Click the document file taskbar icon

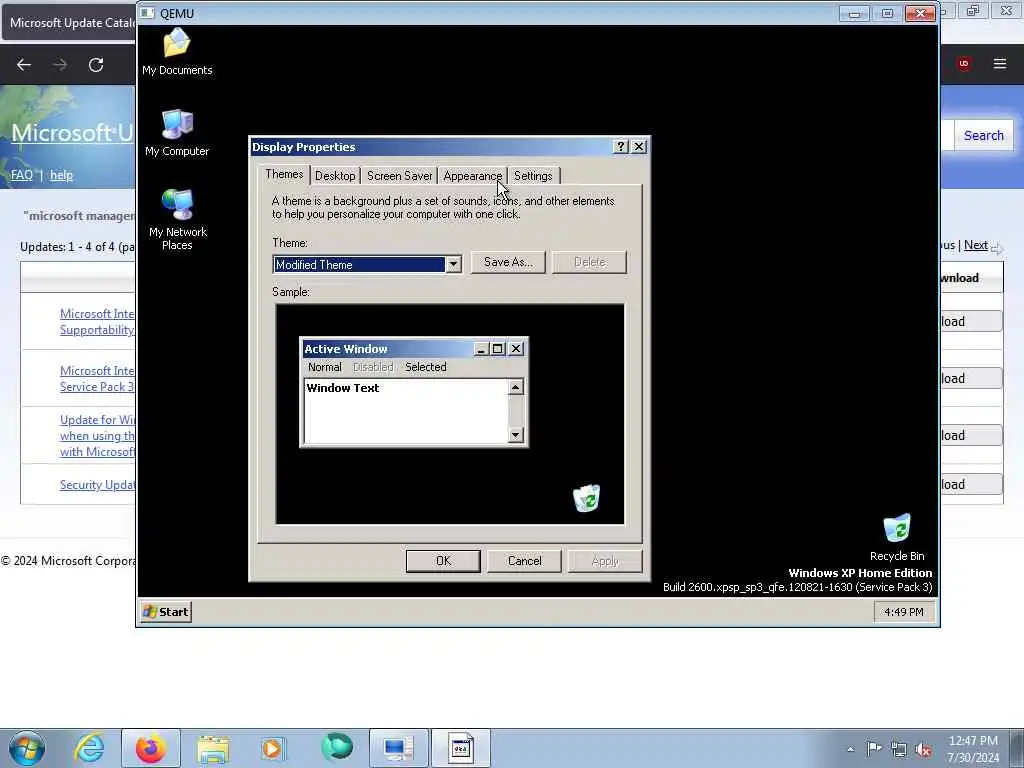[x=460, y=748]
